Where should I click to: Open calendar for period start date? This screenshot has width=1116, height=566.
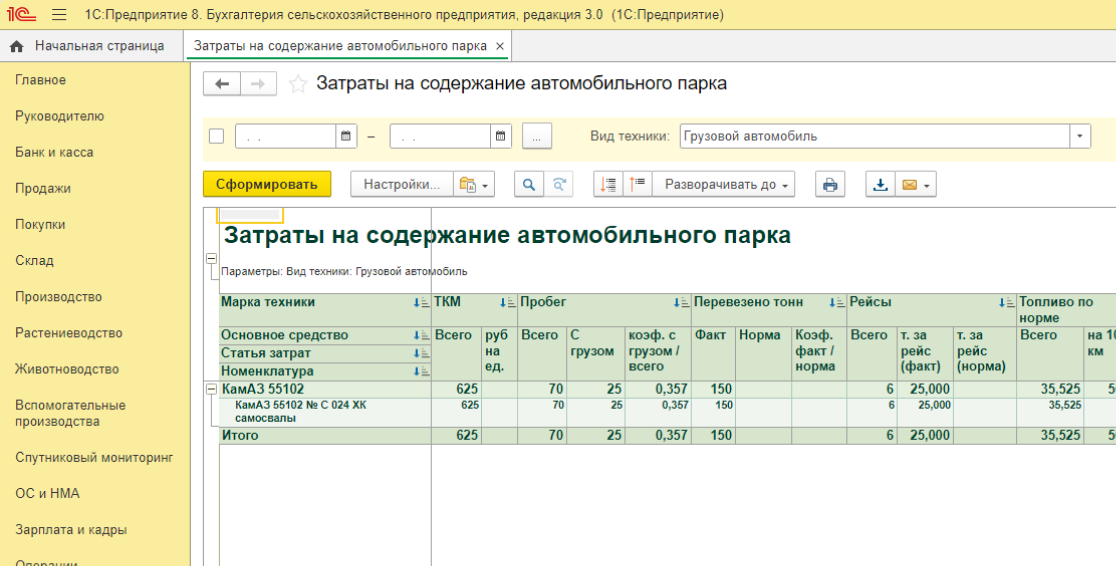point(346,136)
